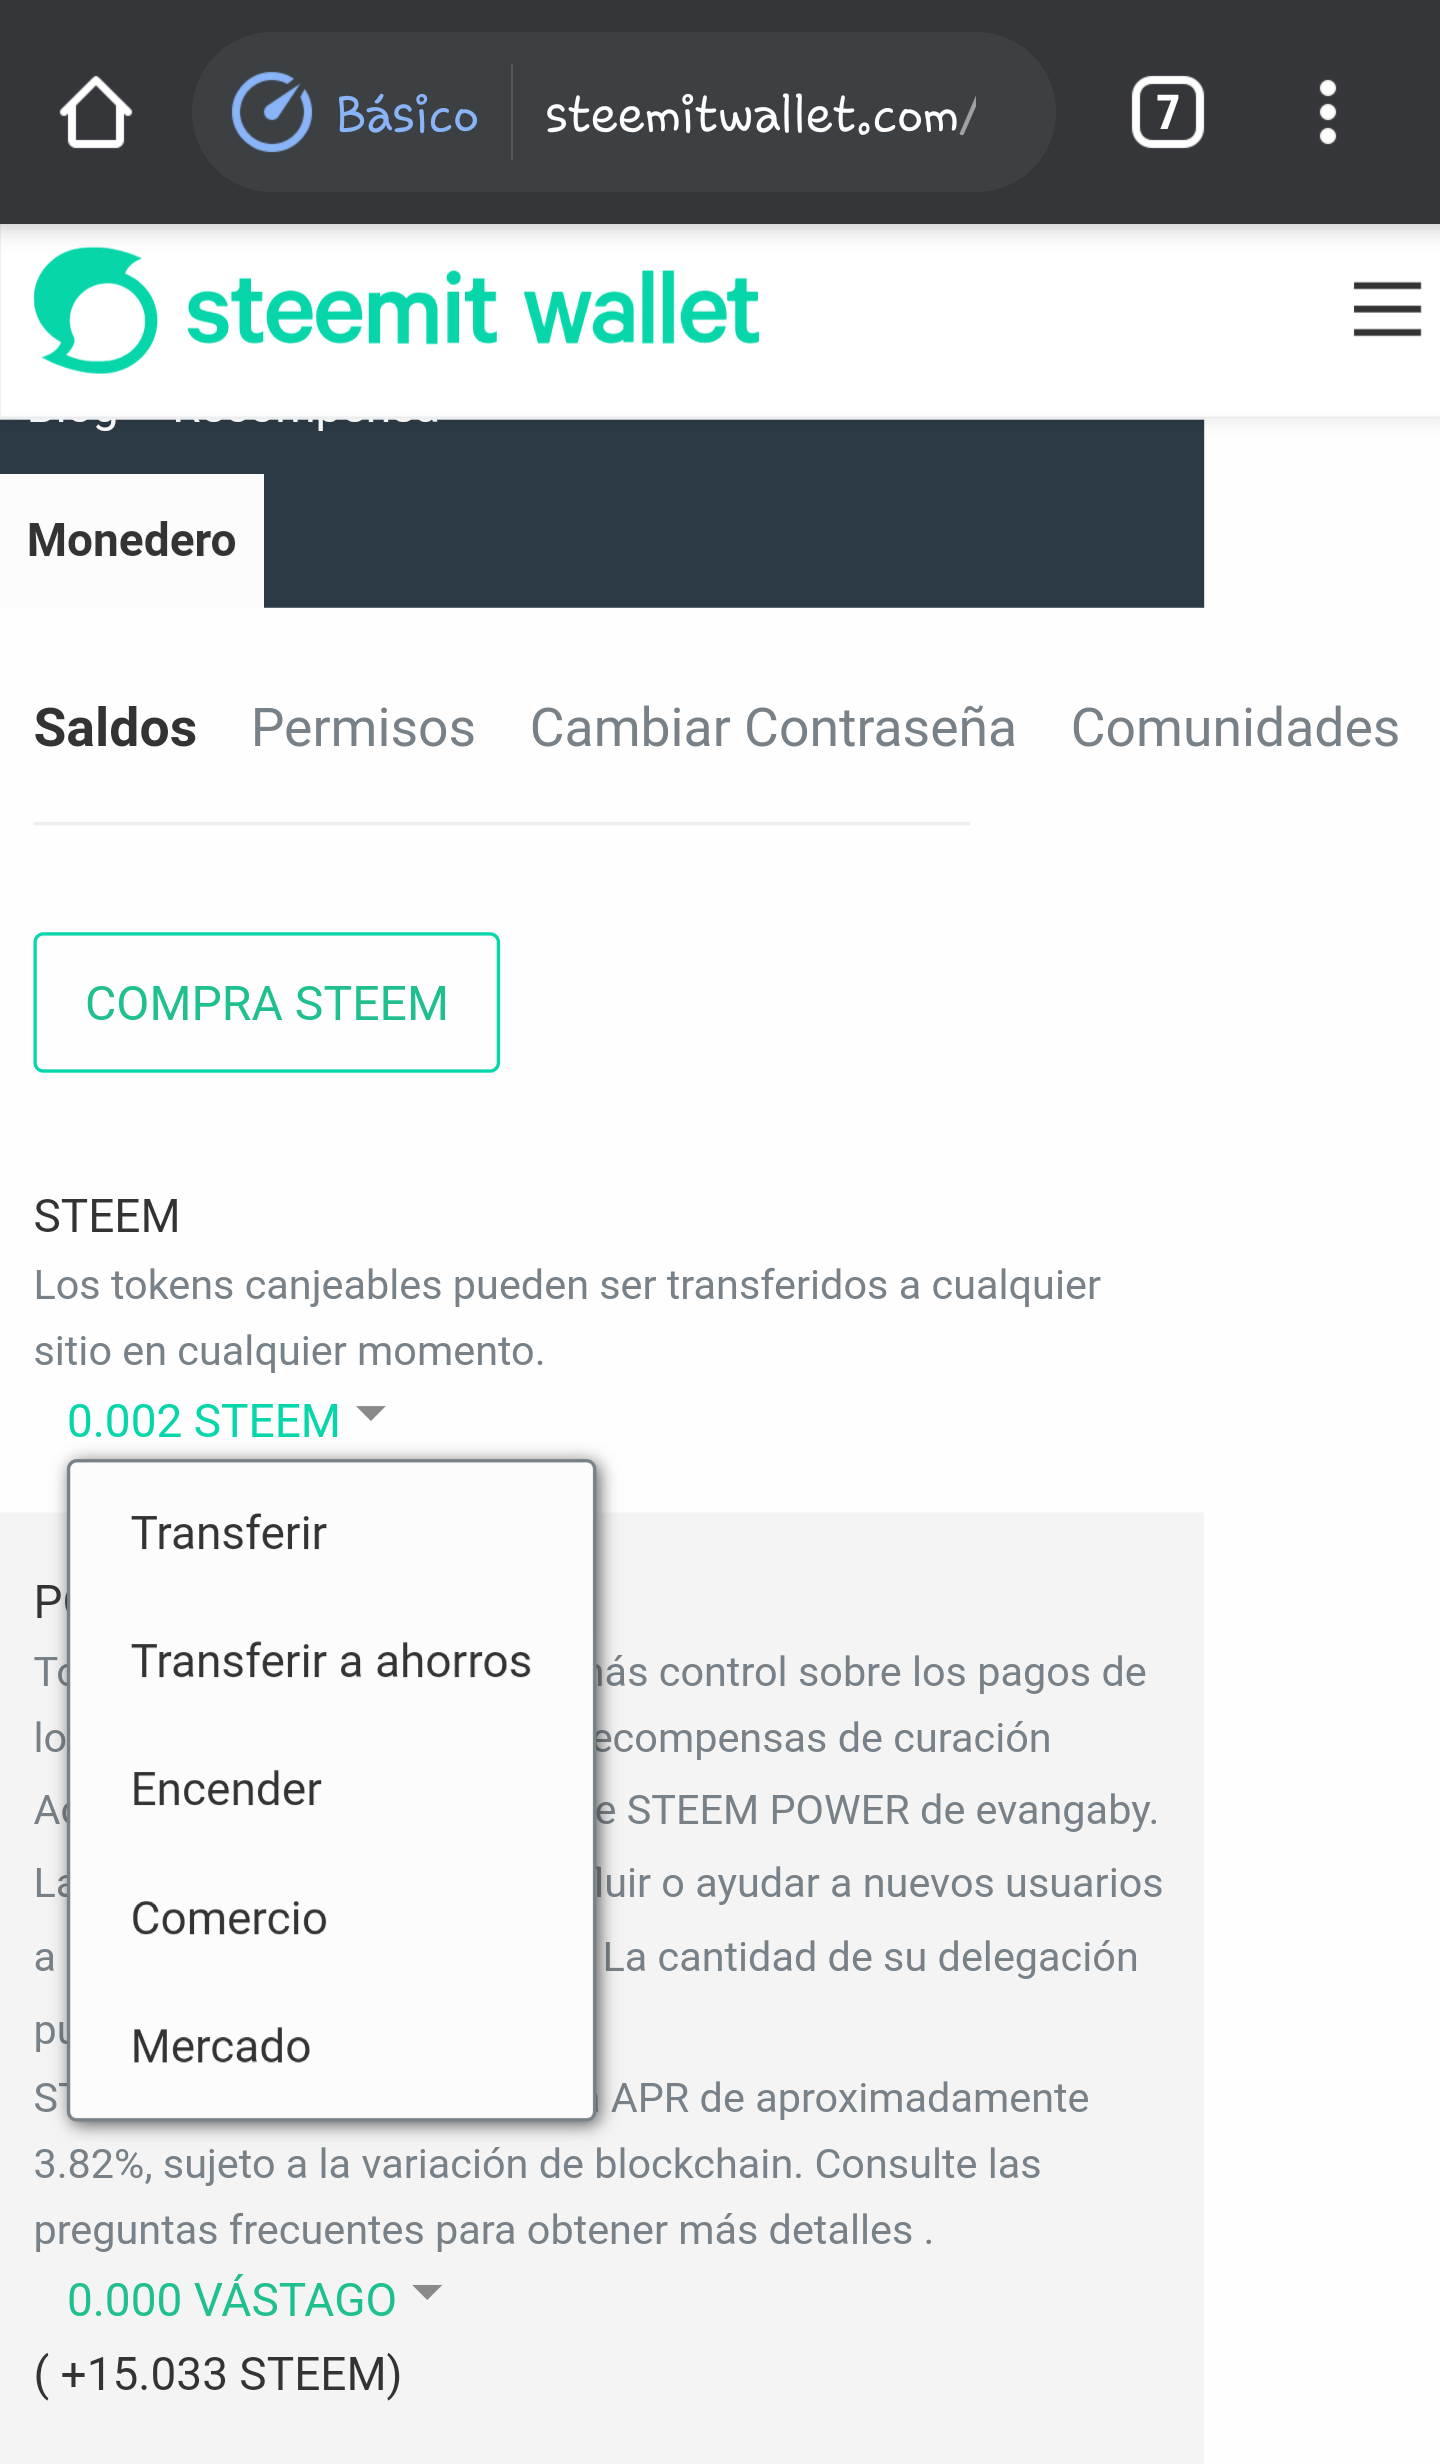Open the browser three-dot menu
Screen dimensions: 1440x2464
click(1327, 112)
